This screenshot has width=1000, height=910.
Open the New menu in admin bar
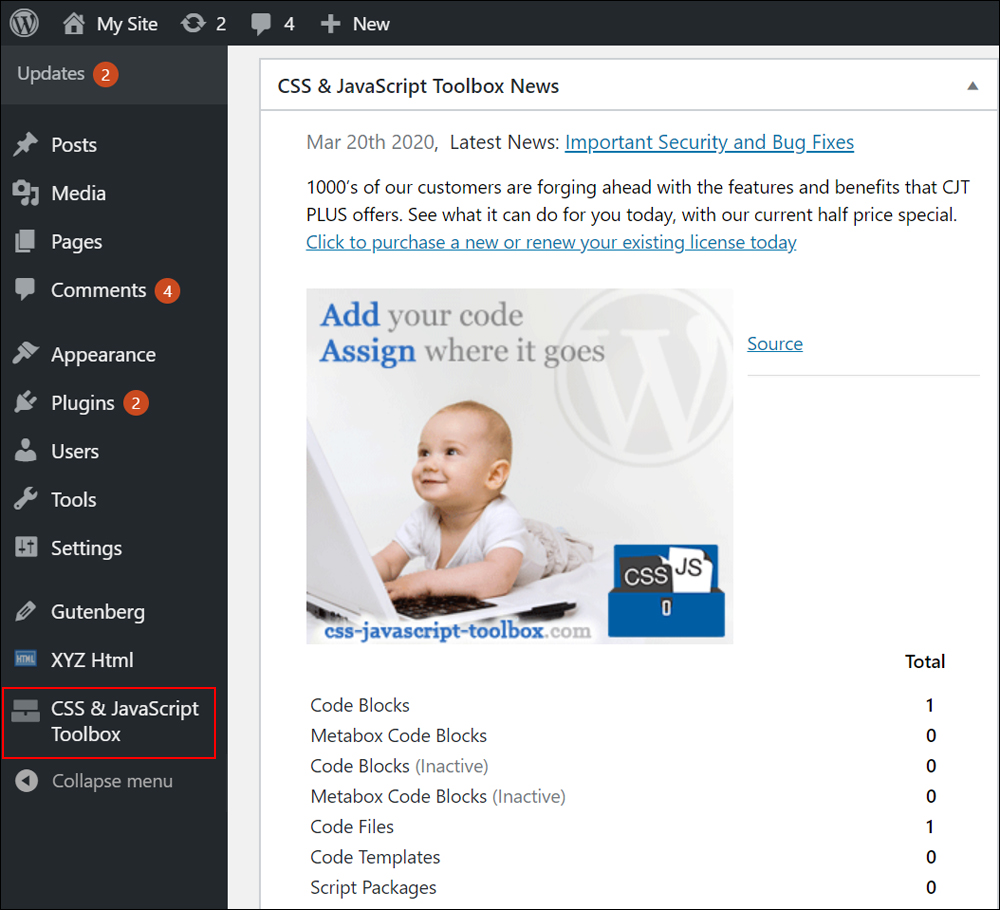coord(371,24)
